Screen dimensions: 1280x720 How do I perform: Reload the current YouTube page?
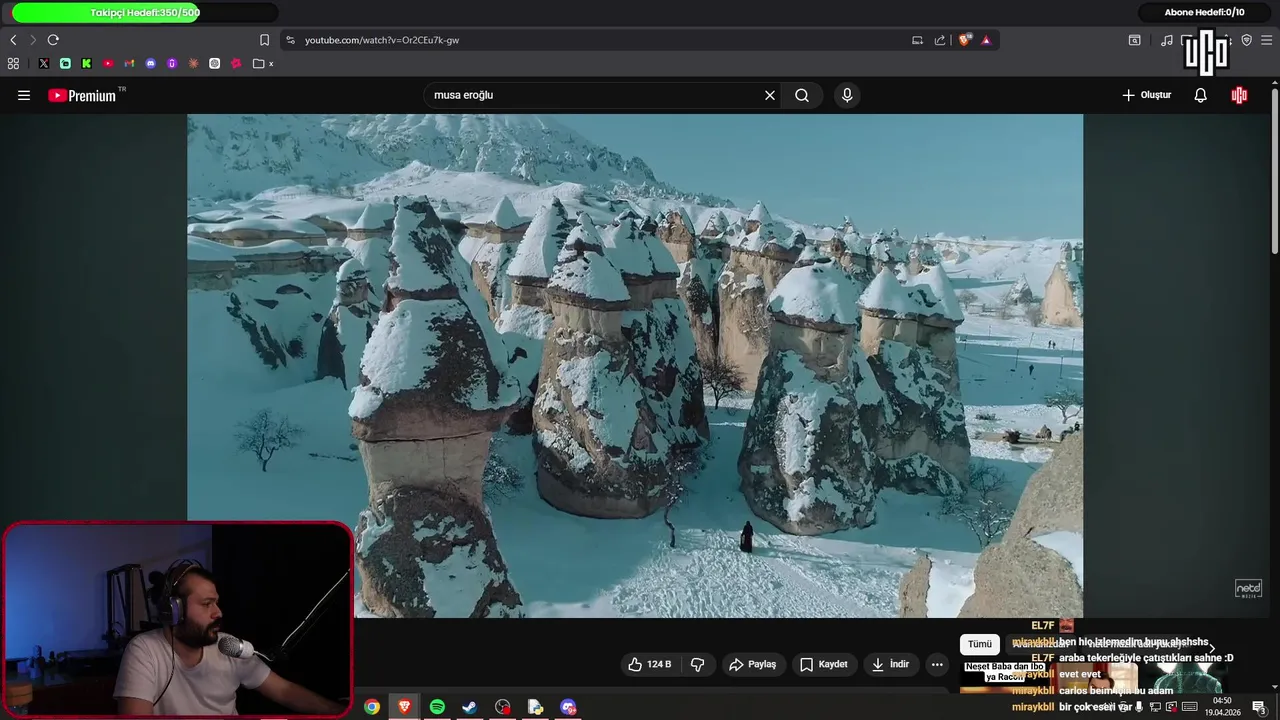click(x=53, y=40)
